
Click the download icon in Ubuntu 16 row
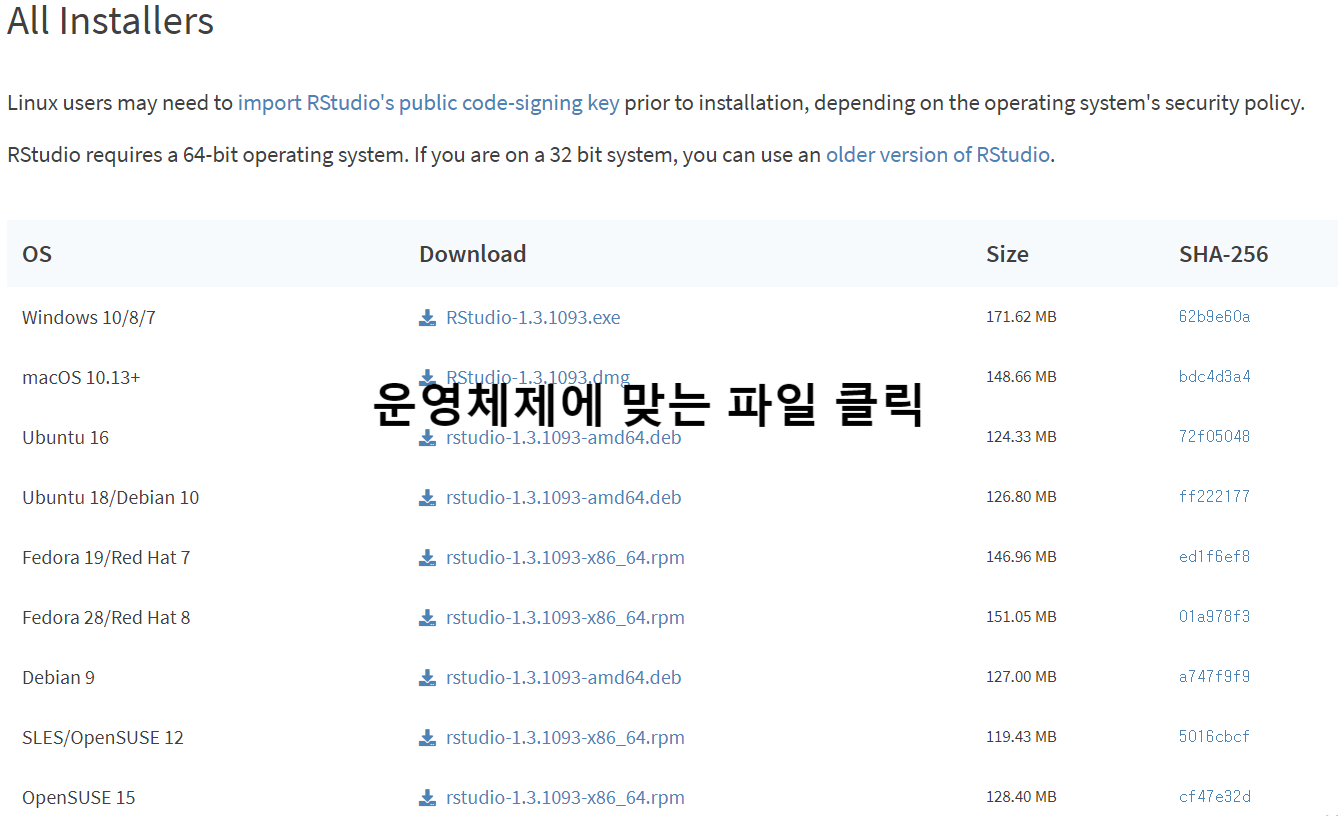pos(427,438)
